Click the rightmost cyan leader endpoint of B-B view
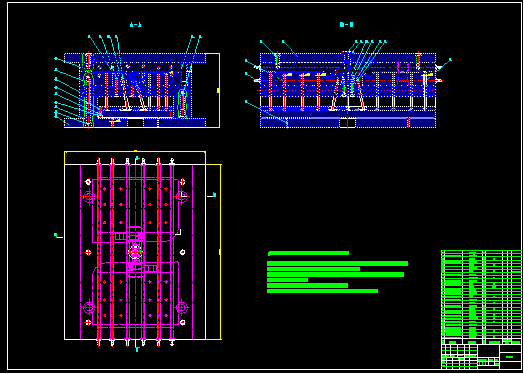The height and width of the screenshot is (374, 524). click(450, 59)
